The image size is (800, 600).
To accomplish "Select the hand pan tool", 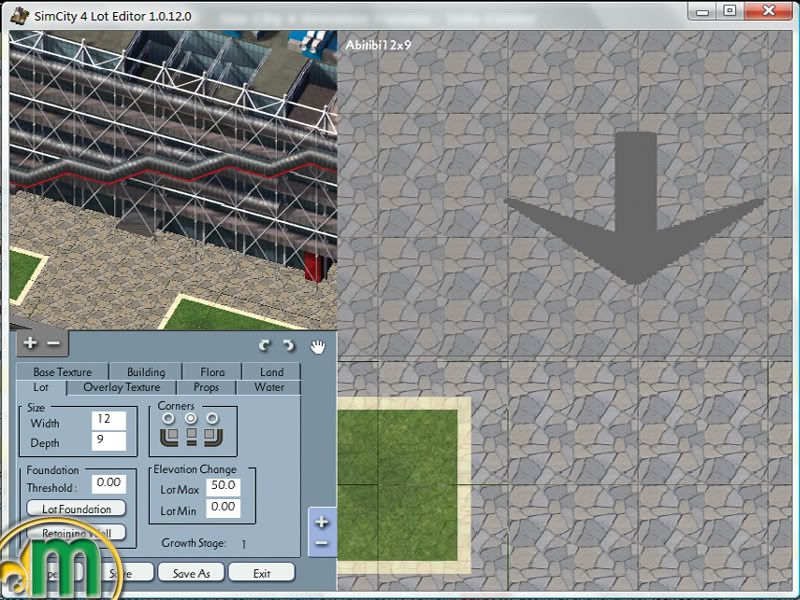I will tap(317, 347).
